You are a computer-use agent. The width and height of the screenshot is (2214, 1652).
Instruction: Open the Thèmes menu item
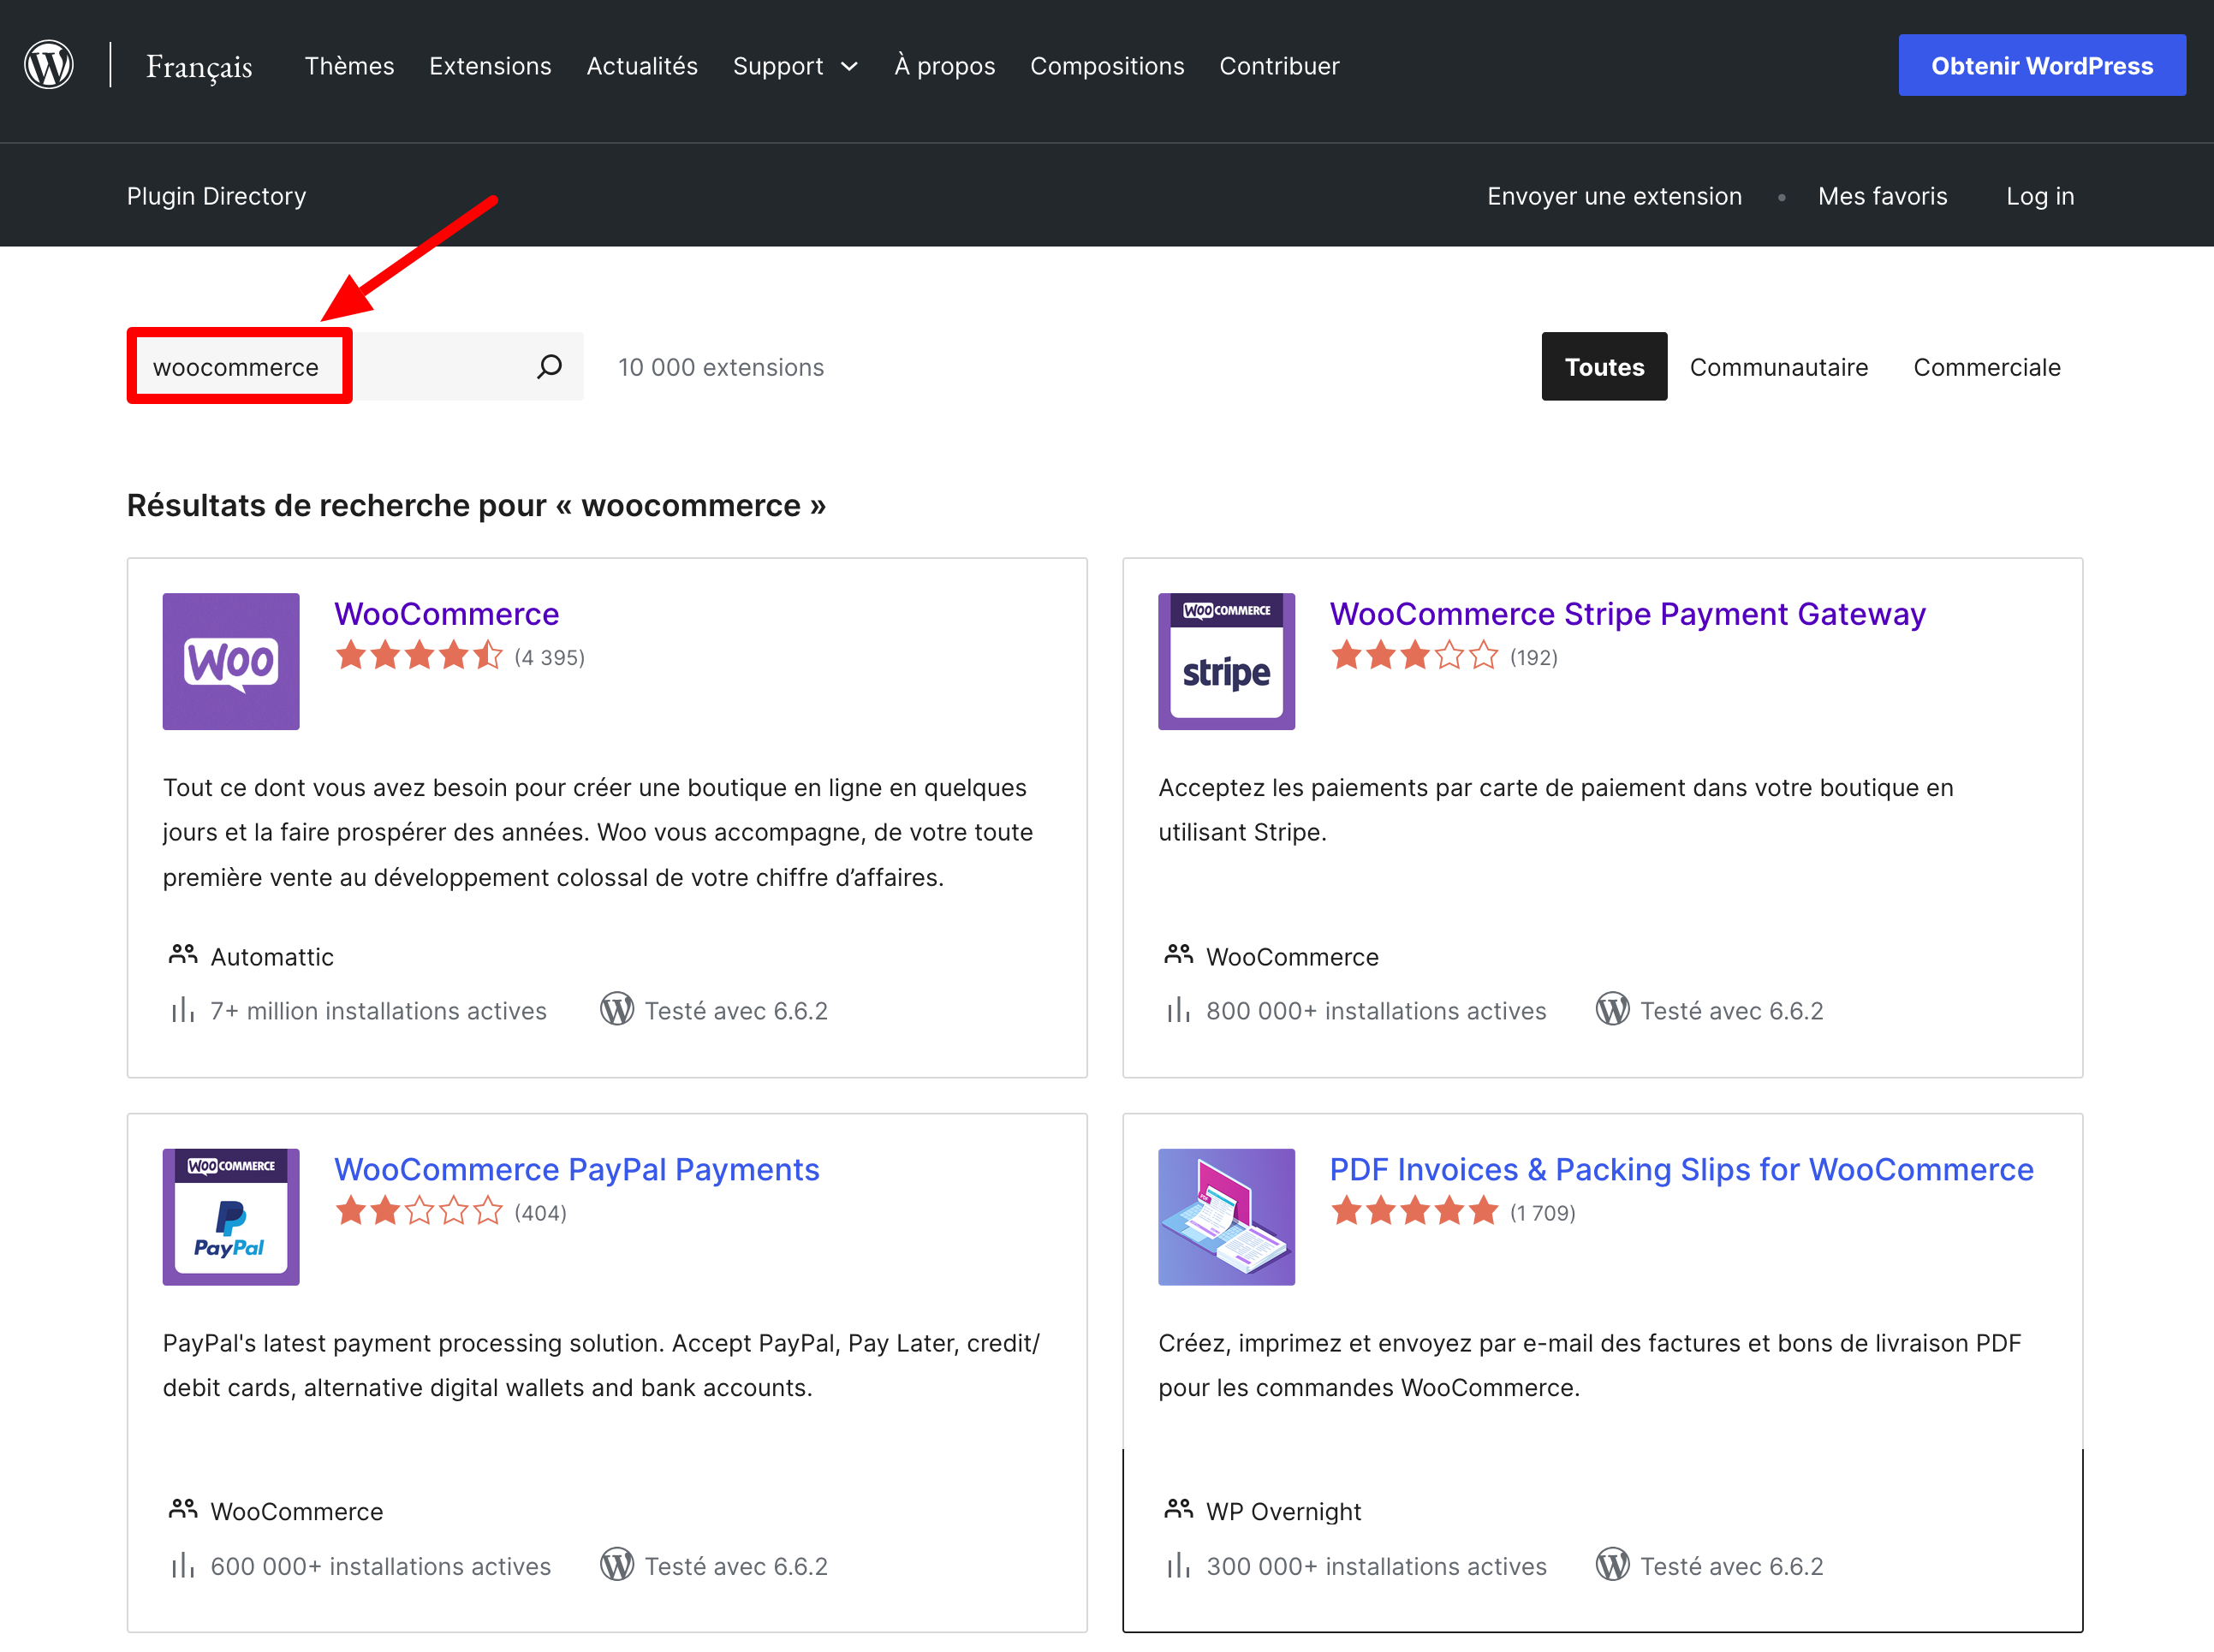coord(349,66)
